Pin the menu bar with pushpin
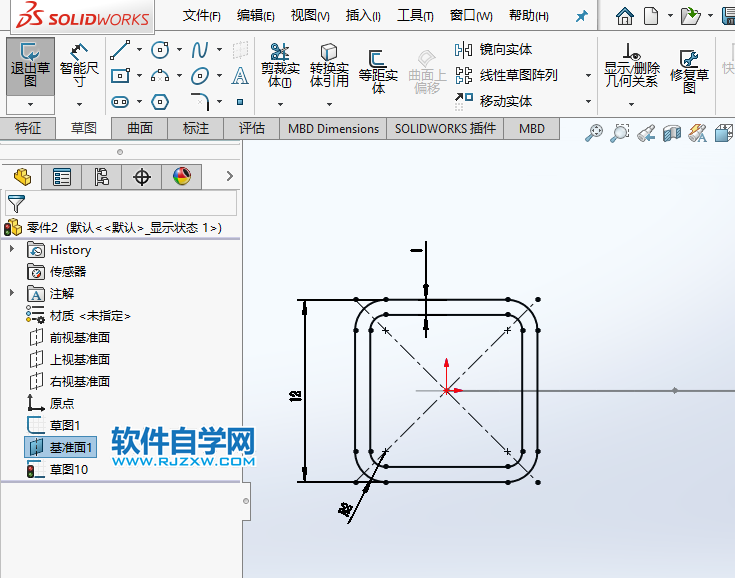The width and height of the screenshot is (735, 578). tap(582, 16)
